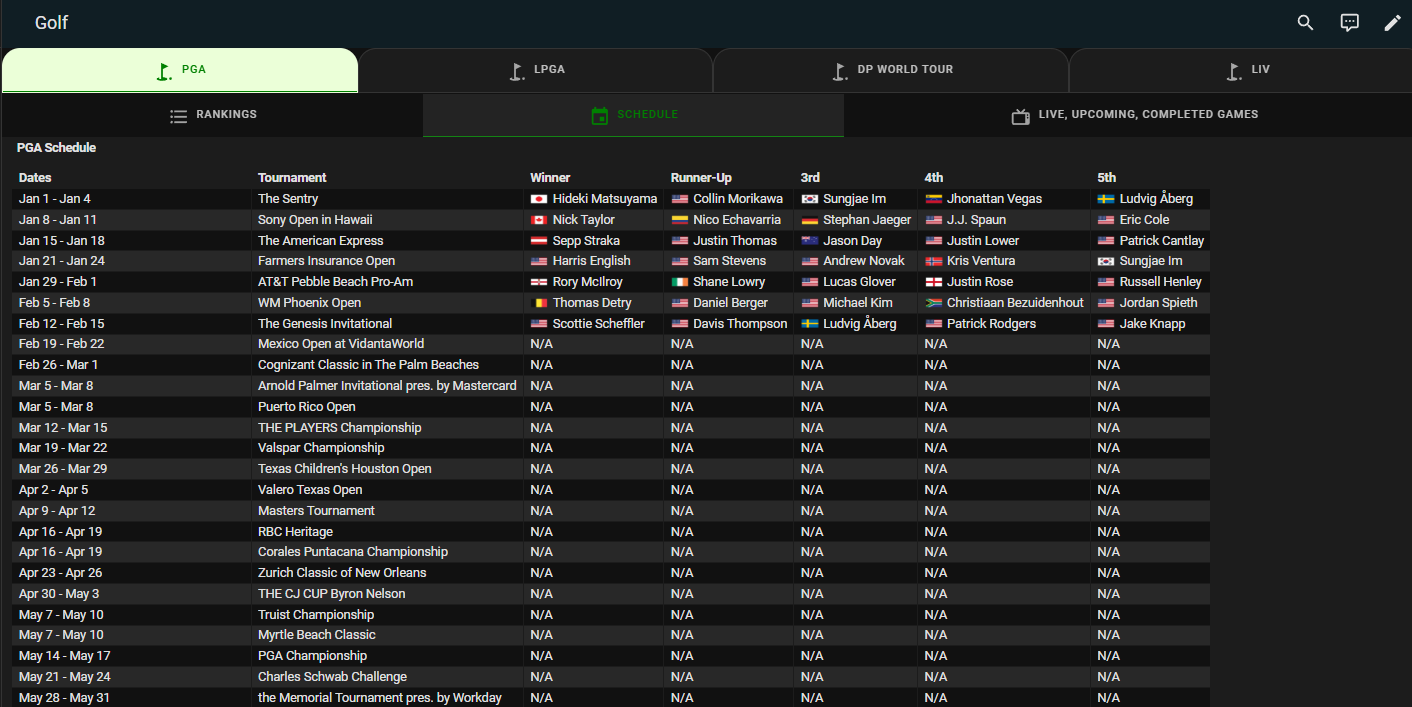Select The American Express tournament cell

[x=387, y=241]
